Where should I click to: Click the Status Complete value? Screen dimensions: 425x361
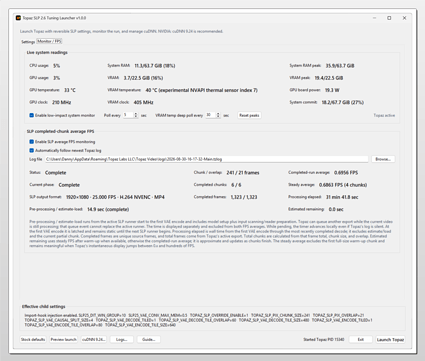(56, 173)
